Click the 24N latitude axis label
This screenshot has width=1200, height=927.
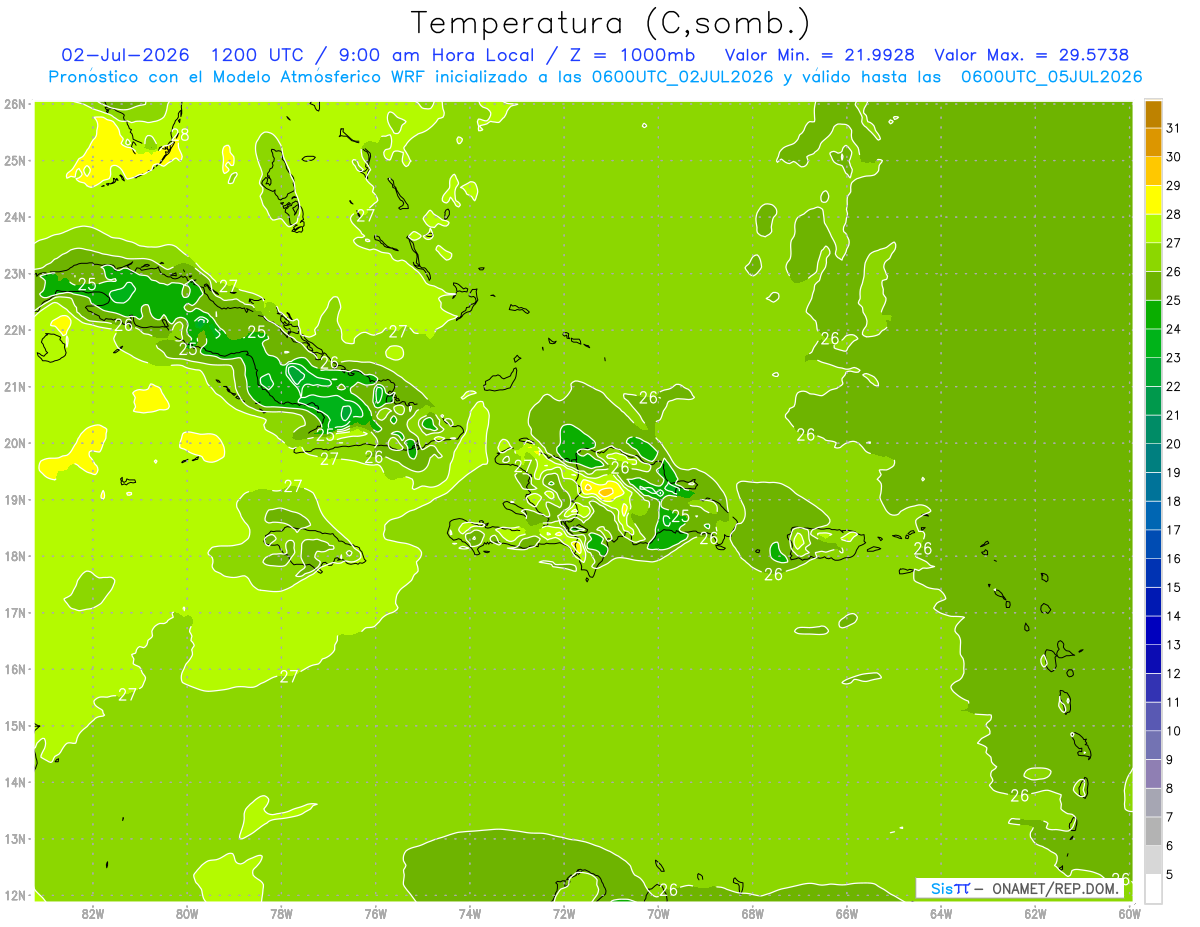(15, 217)
